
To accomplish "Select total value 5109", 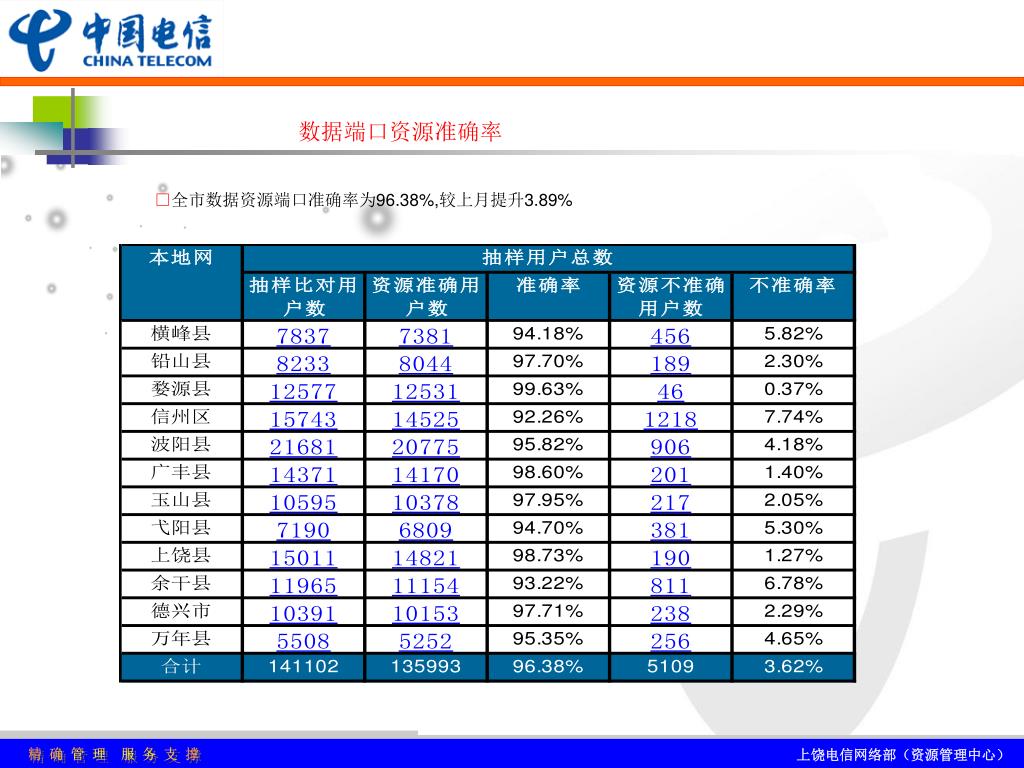I will point(670,667).
